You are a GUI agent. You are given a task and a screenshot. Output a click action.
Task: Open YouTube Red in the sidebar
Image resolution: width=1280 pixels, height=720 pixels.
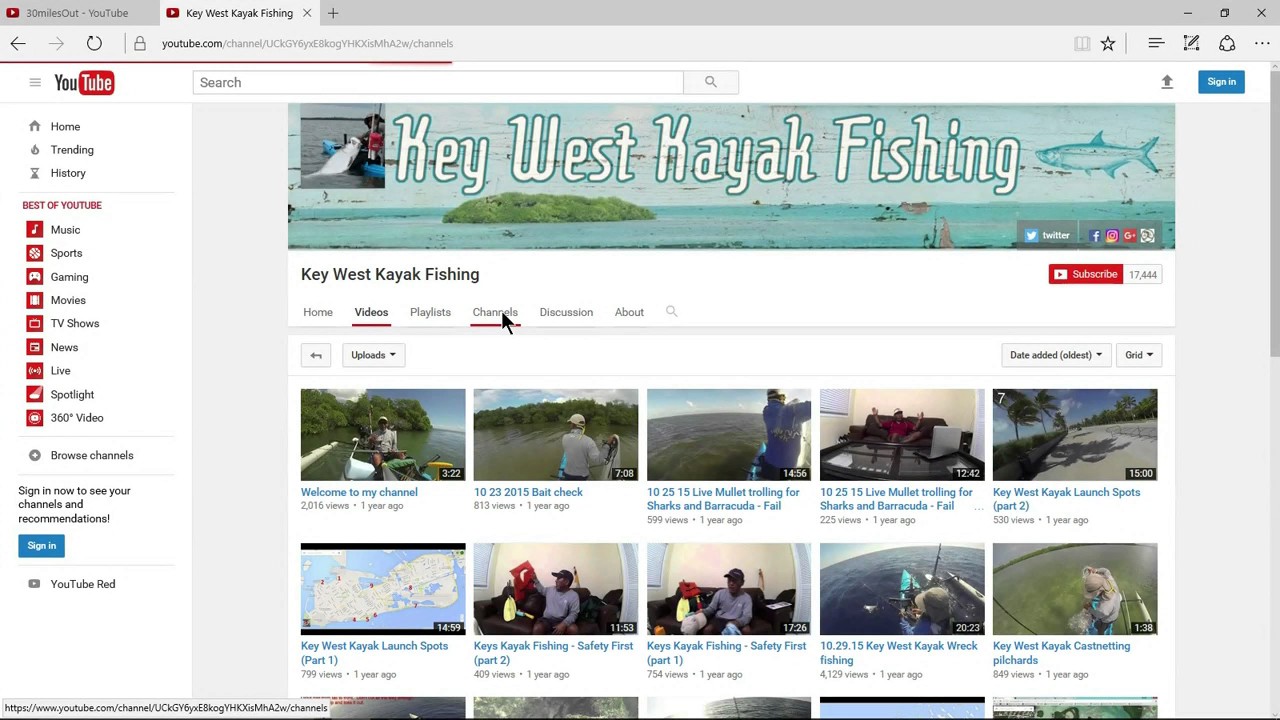pyautogui.click(x=83, y=584)
